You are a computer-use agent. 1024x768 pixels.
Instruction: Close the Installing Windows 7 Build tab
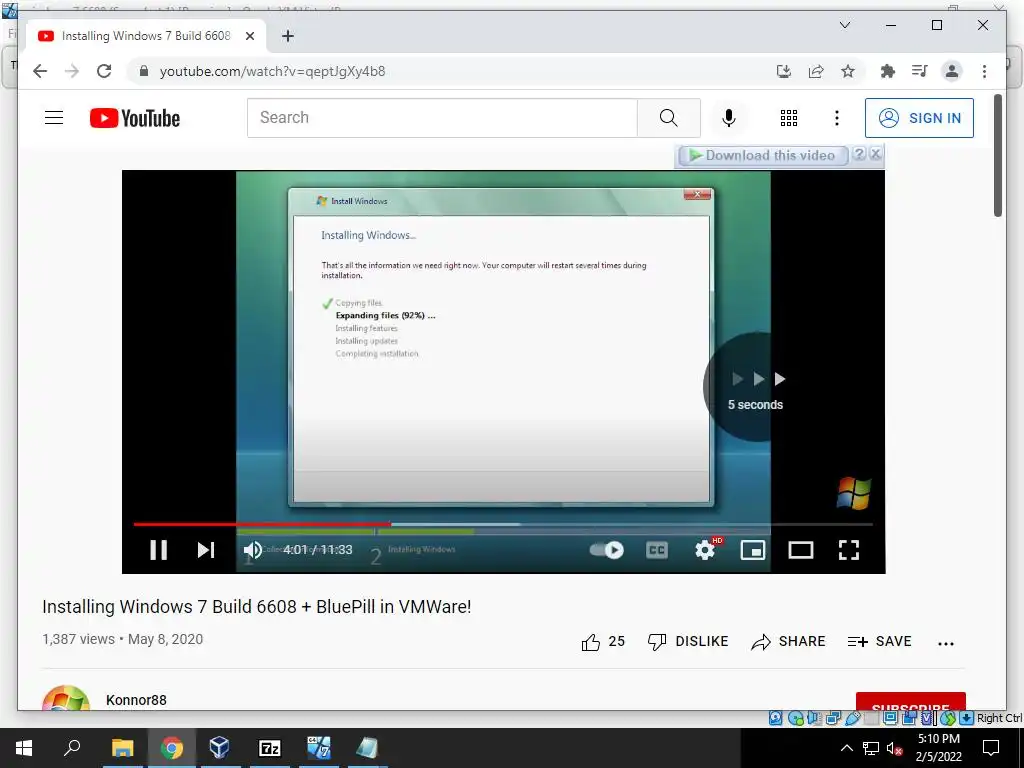pyautogui.click(x=249, y=36)
